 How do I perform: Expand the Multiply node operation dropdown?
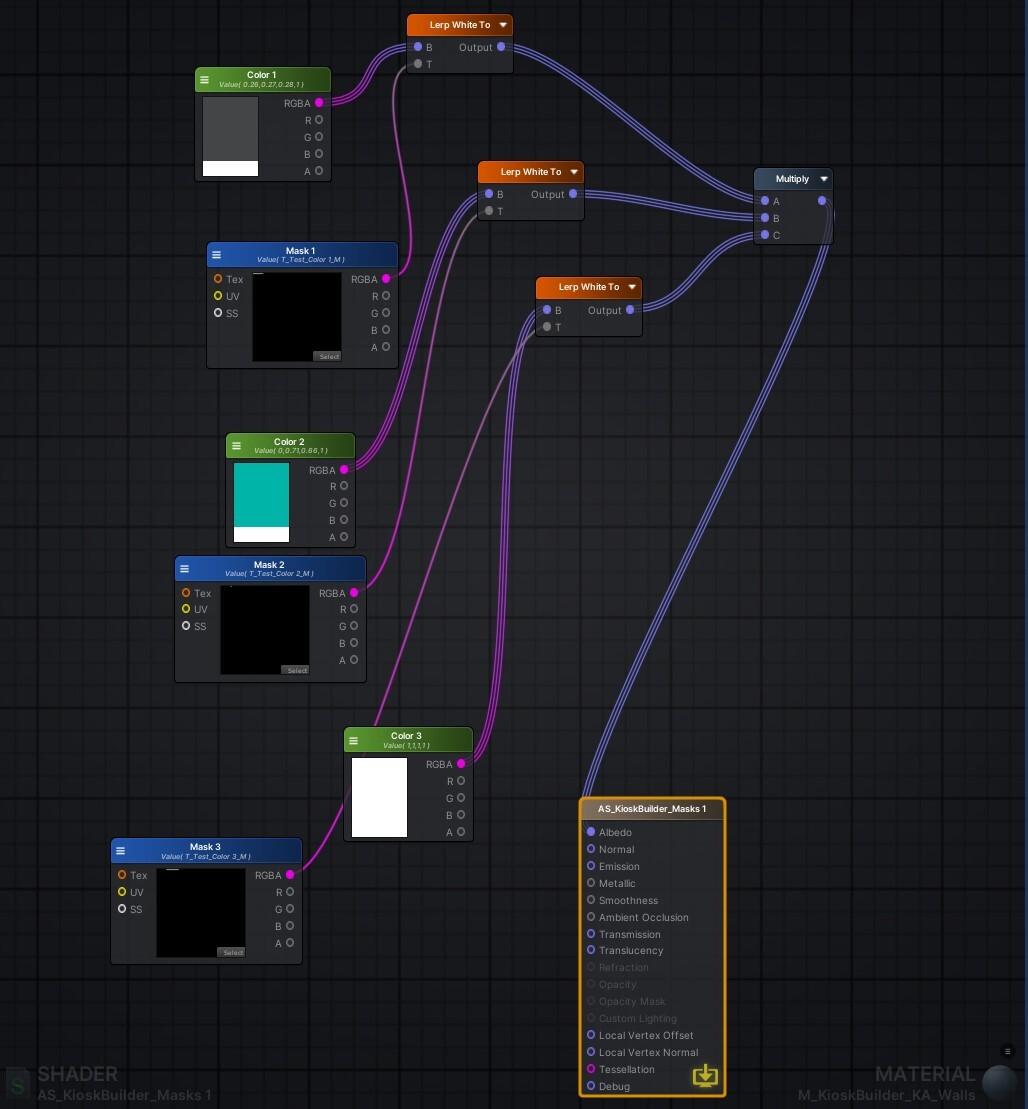tap(823, 178)
